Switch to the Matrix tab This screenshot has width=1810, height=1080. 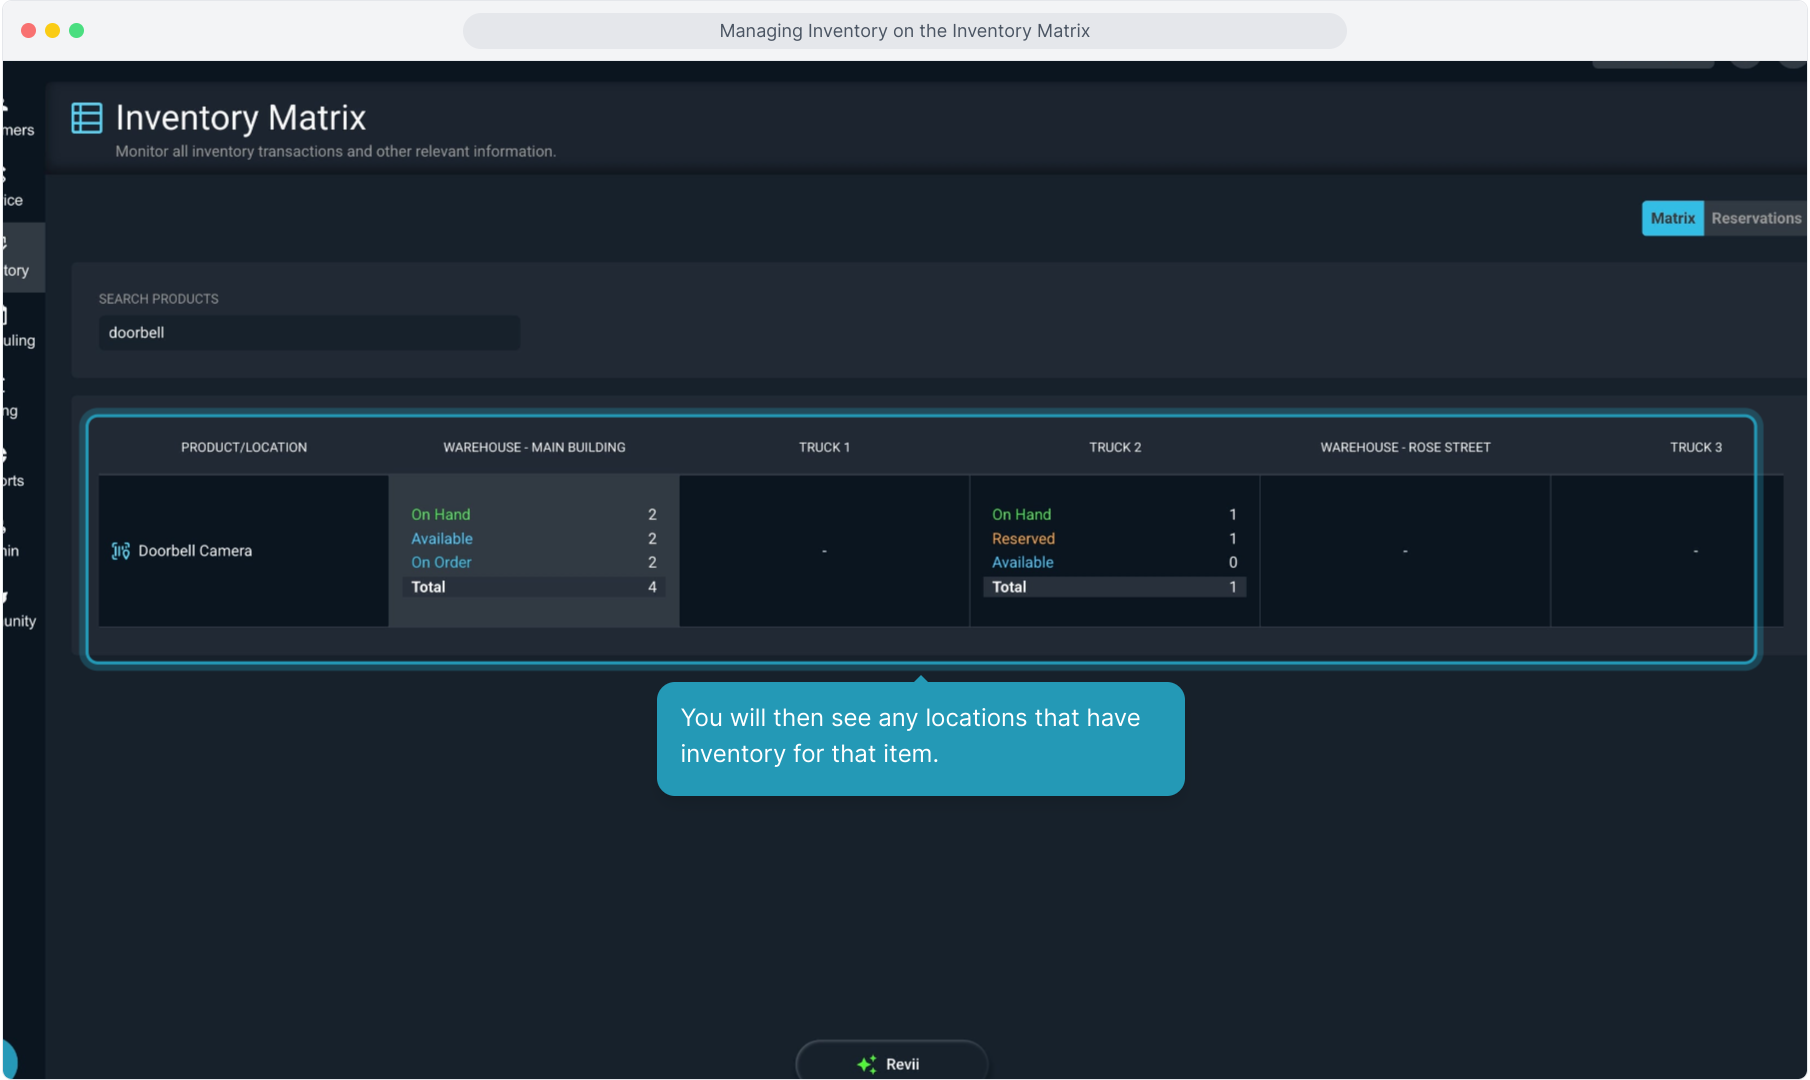tap(1672, 218)
